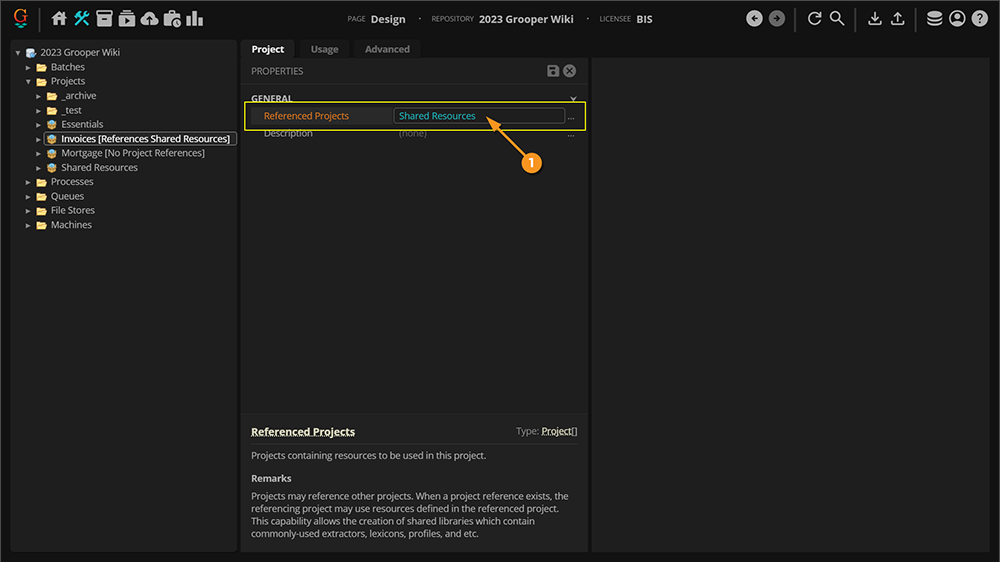Open the Batches archive-box icon
The width and height of the screenshot is (1000, 562).
click(x=104, y=18)
